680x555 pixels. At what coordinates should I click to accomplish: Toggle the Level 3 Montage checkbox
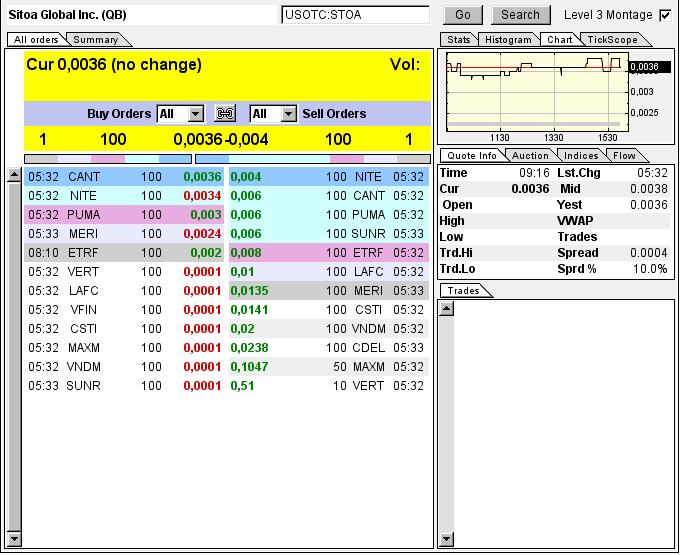click(665, 15)
